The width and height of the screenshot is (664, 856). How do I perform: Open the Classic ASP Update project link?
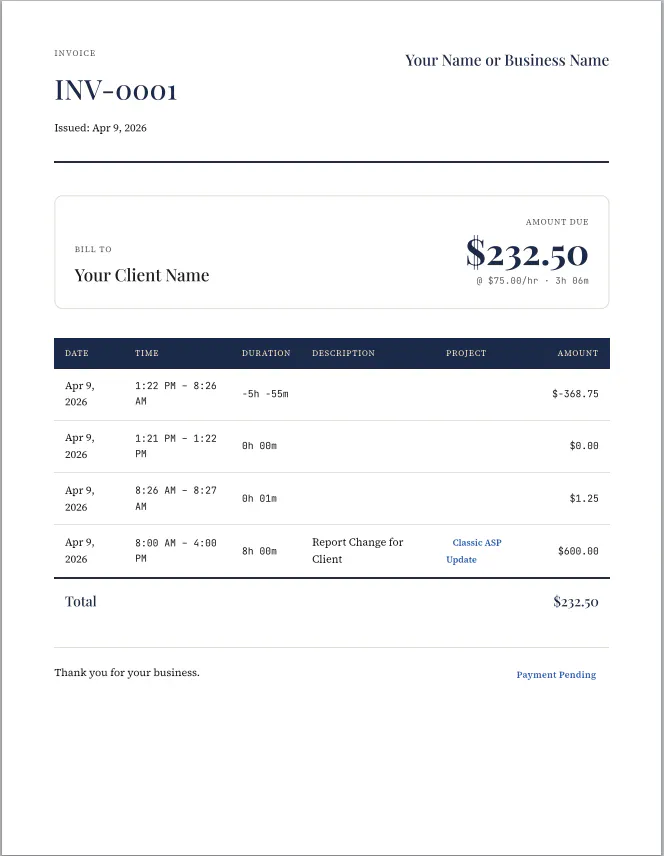tap(474, 551)
